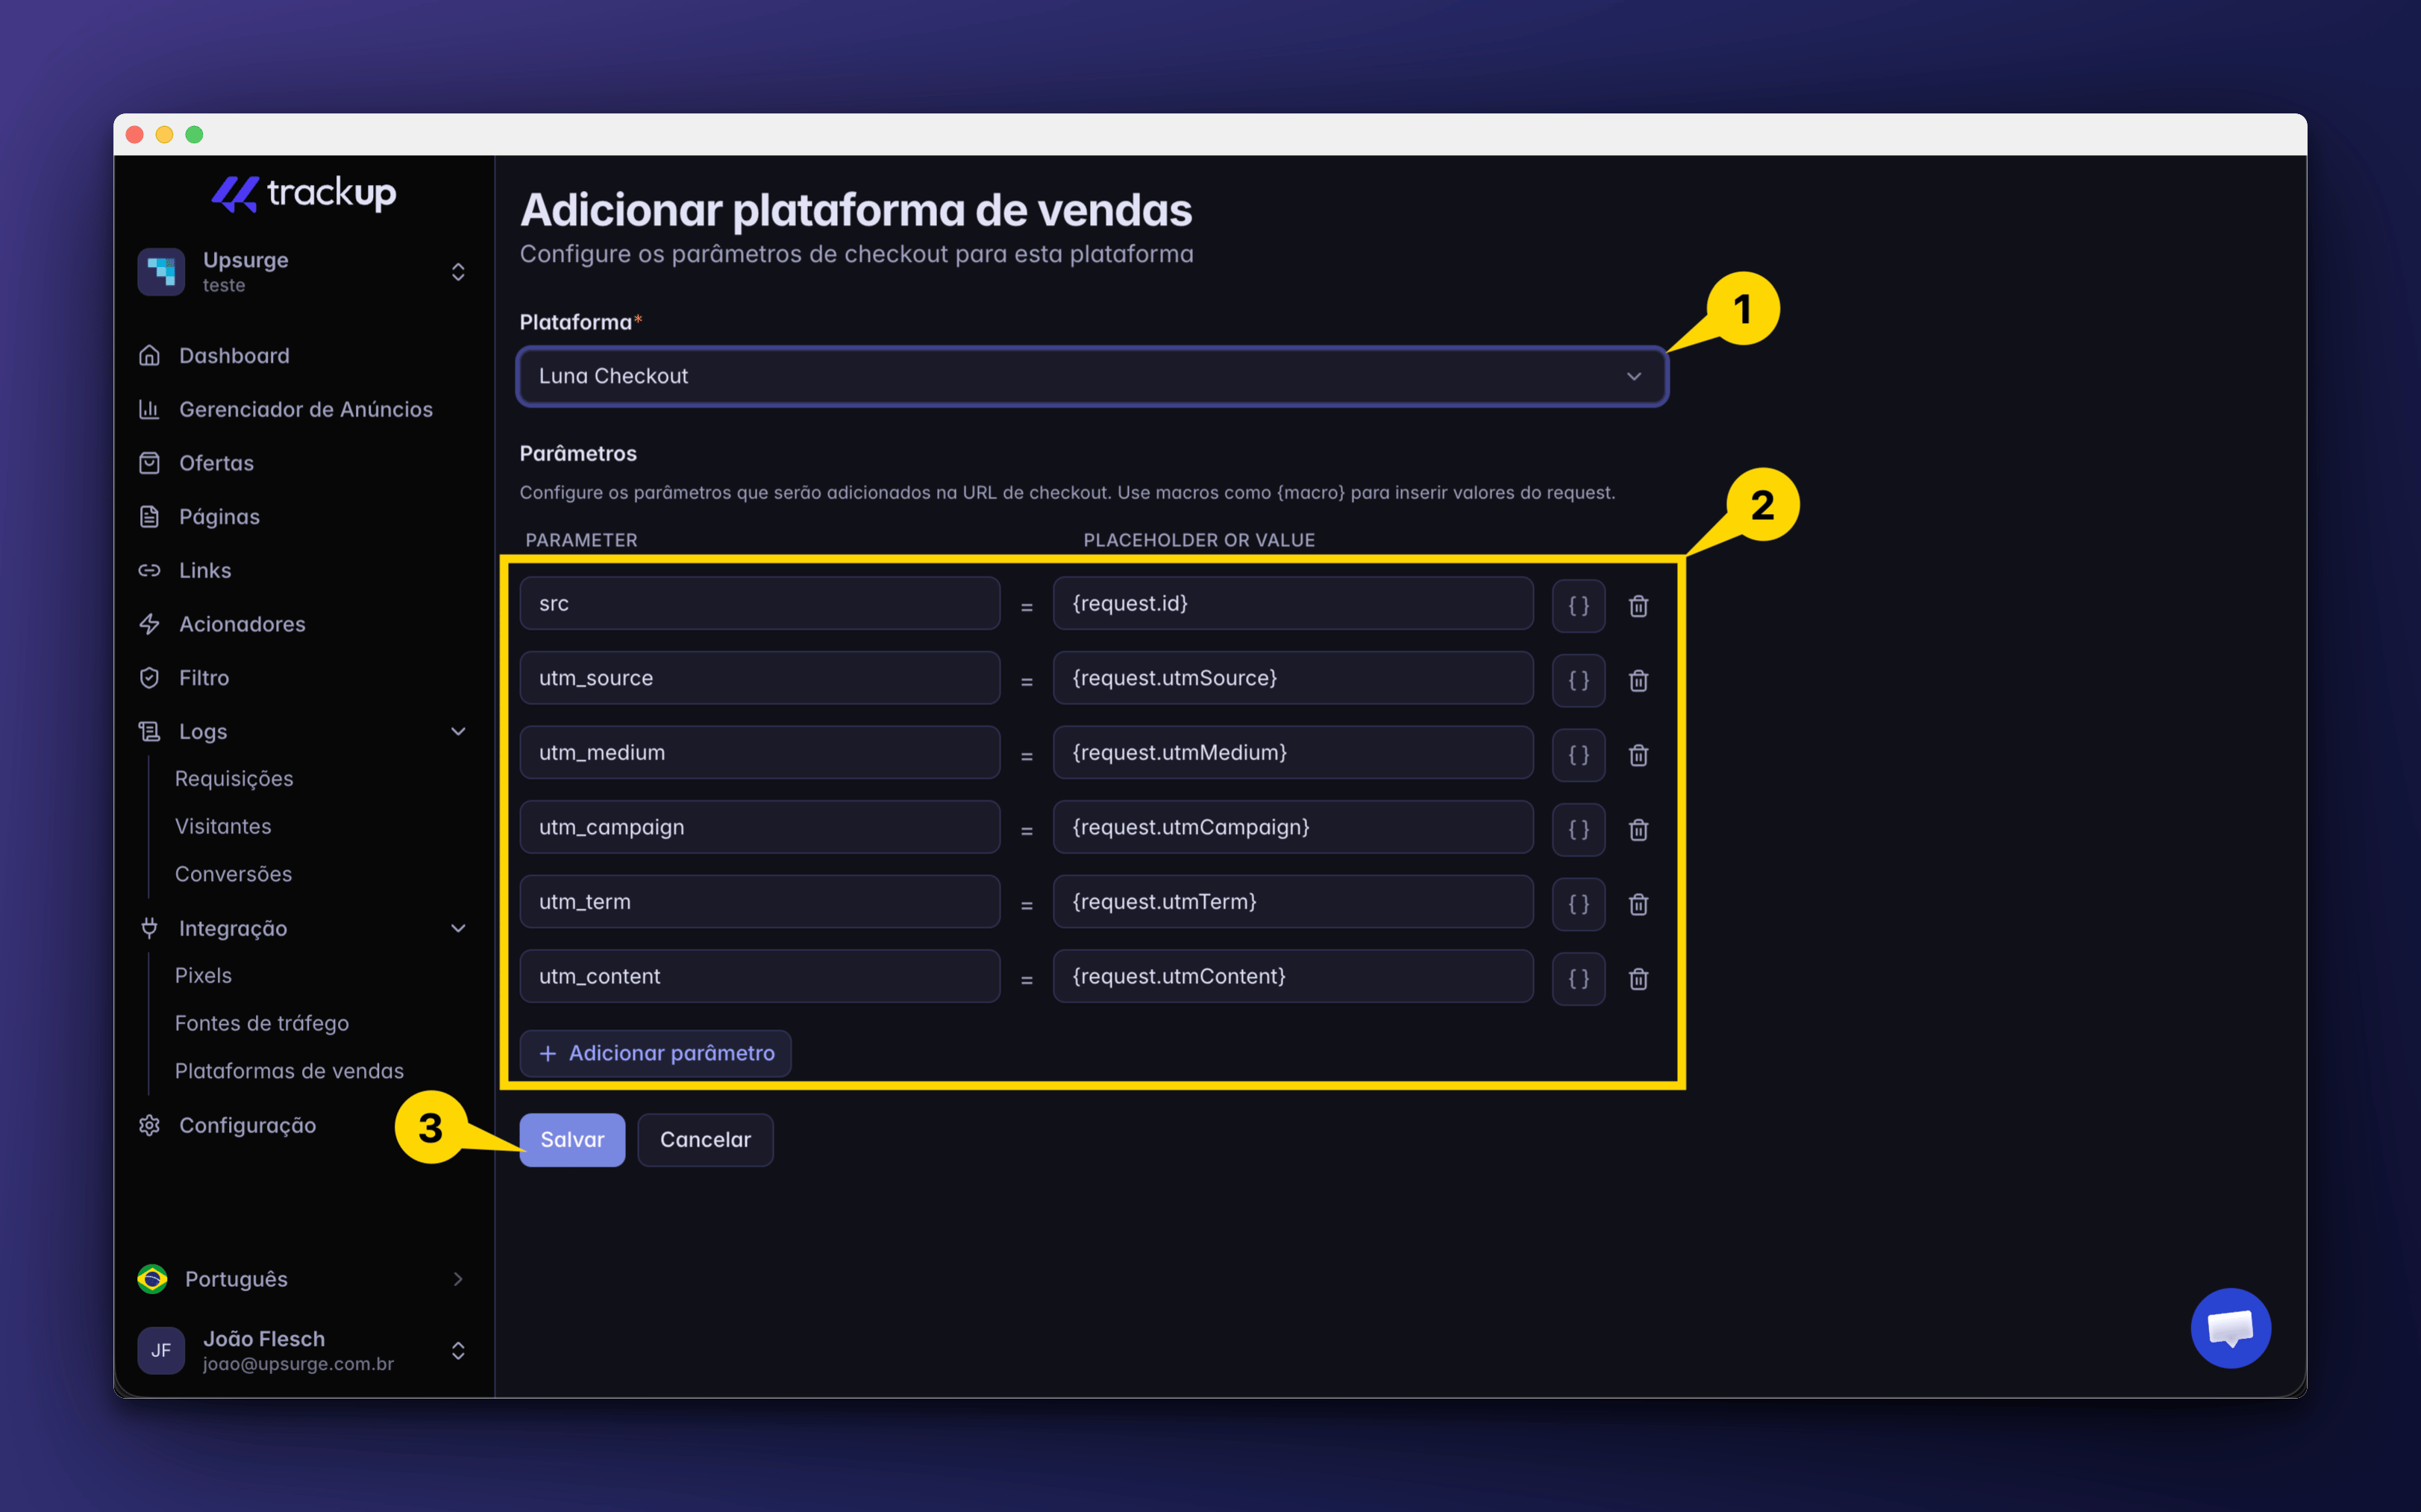Click the utm_source parameter field

point(760,678)
